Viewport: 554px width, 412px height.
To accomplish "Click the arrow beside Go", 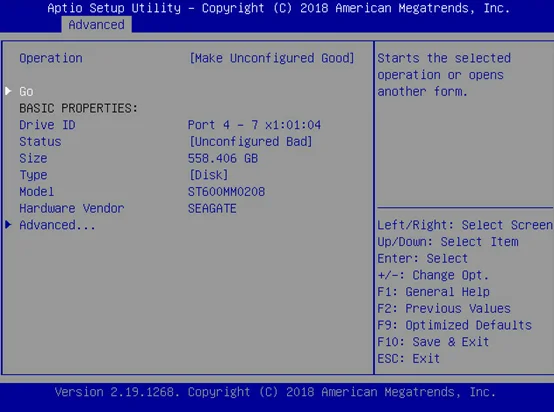I will [x=8, y=91].
